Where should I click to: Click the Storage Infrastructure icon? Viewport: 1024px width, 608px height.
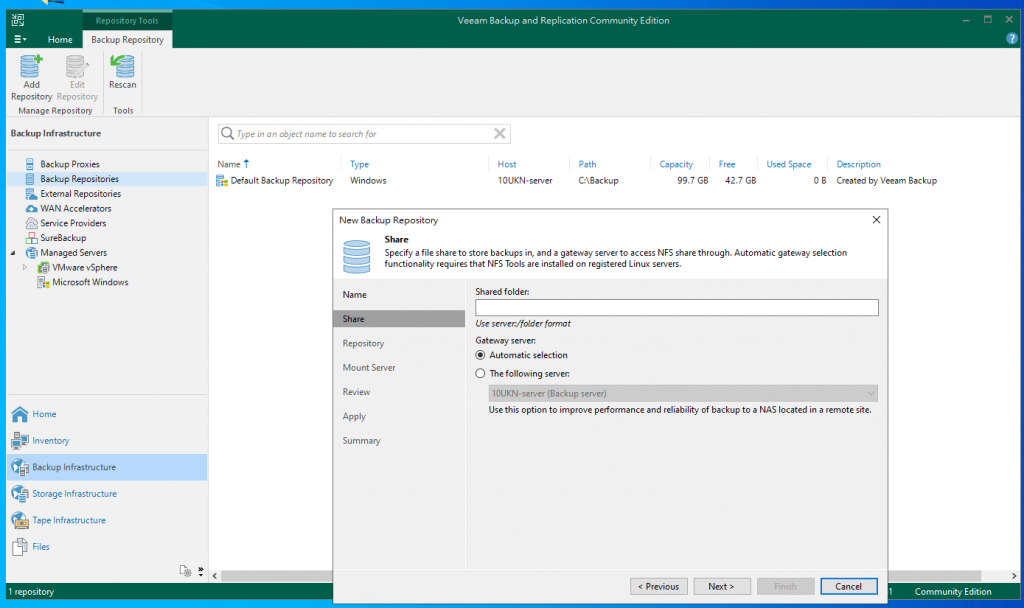(20, 494)
